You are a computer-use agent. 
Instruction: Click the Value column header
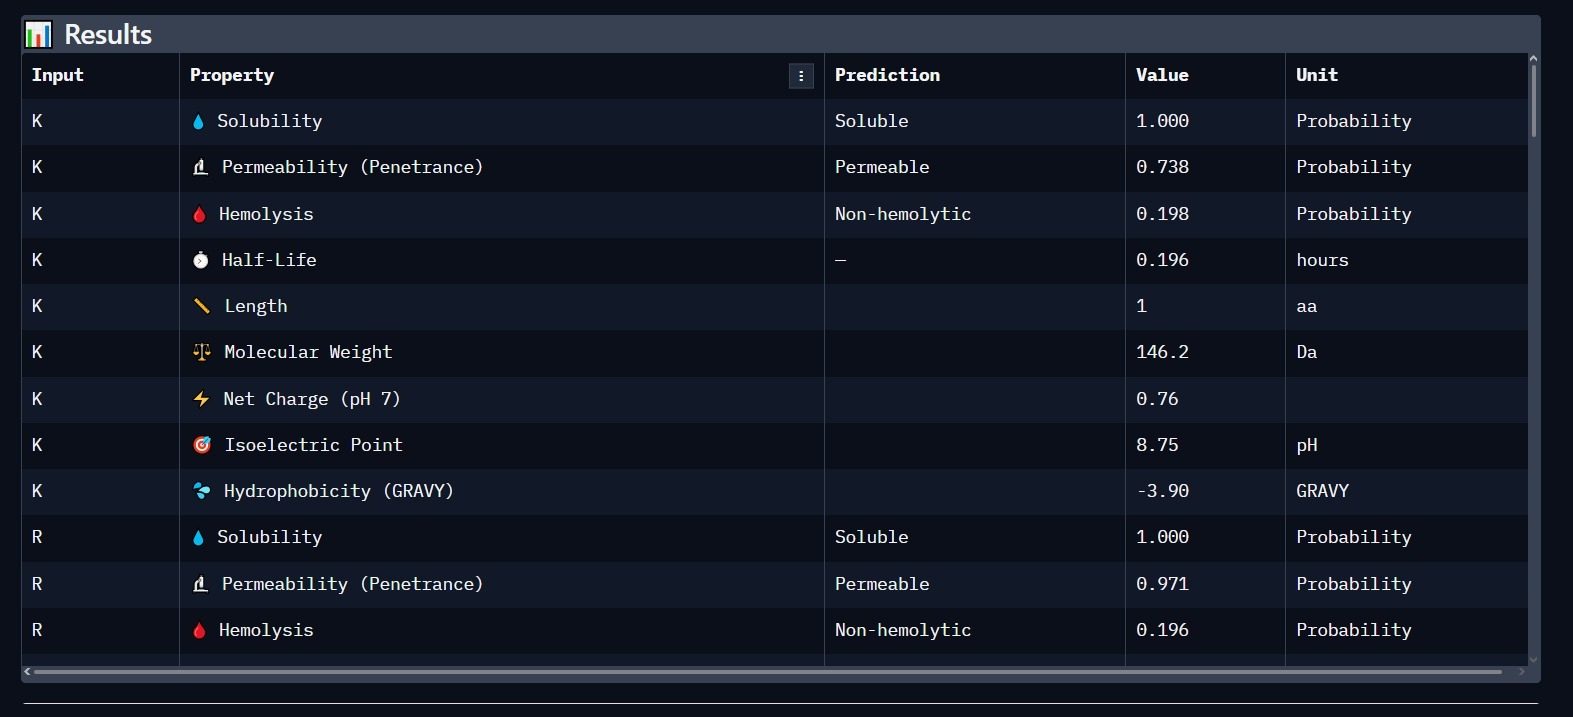click(1162, 75)
